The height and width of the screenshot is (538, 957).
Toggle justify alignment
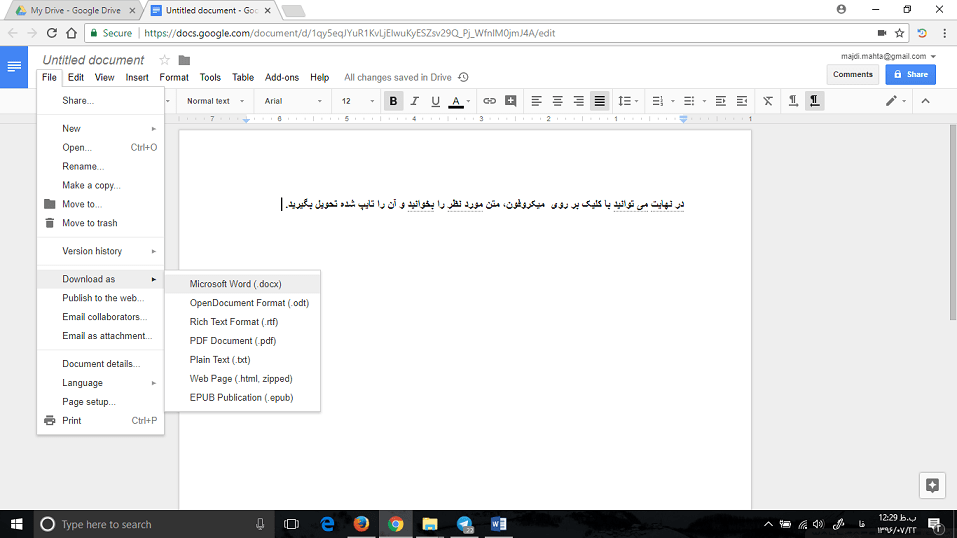599,101
